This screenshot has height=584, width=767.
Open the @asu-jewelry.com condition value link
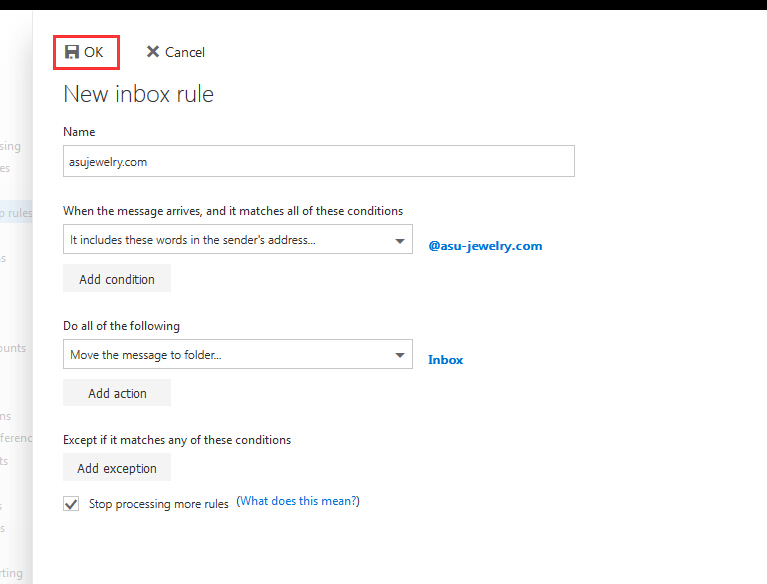[485, 246]
